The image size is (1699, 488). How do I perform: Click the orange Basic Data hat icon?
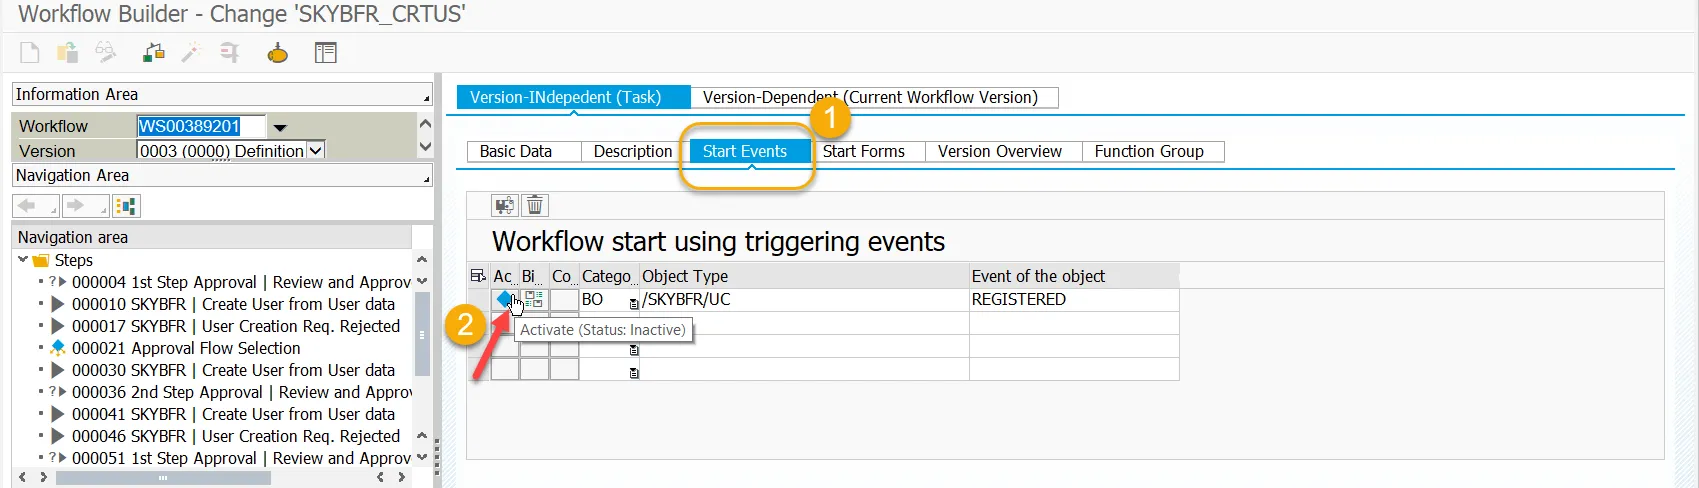click(x=277, y=53)
